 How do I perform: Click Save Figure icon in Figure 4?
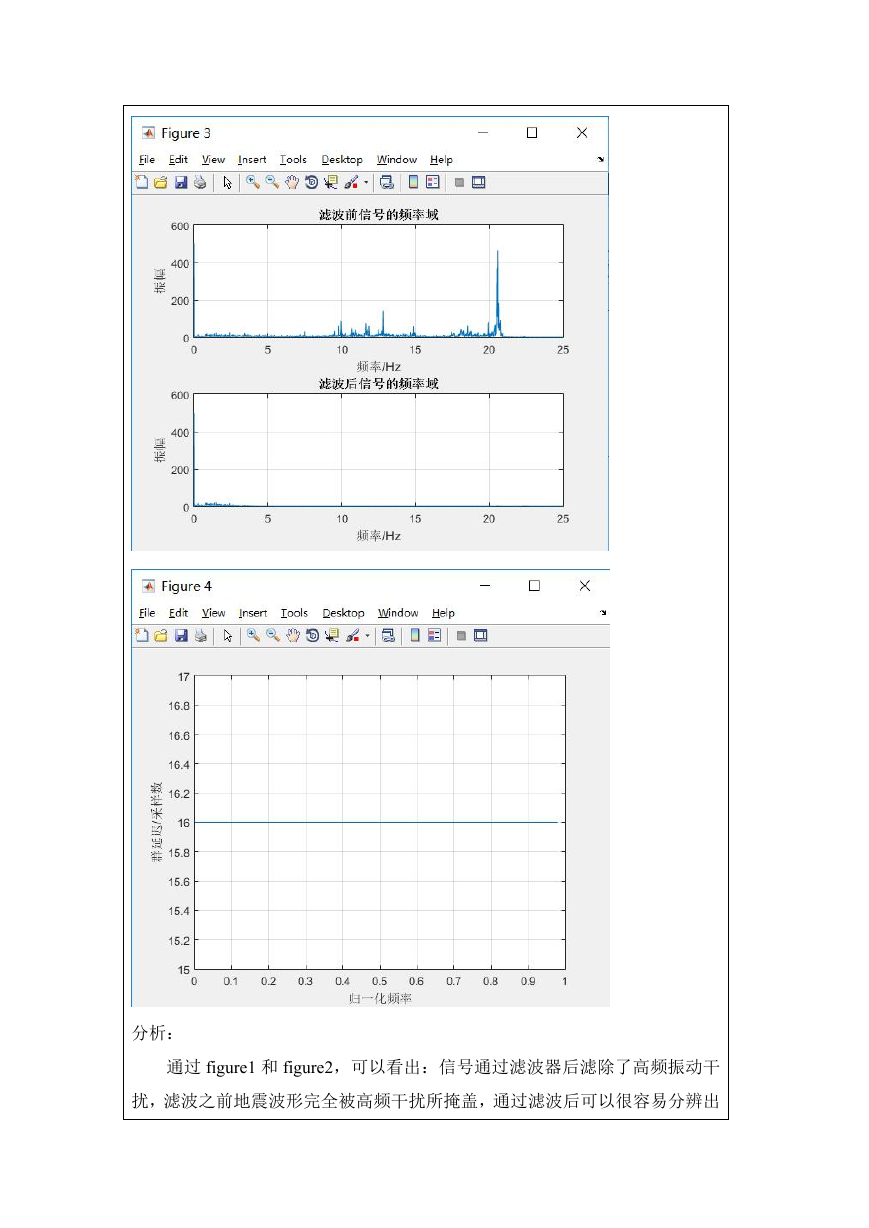pos(181,635)
